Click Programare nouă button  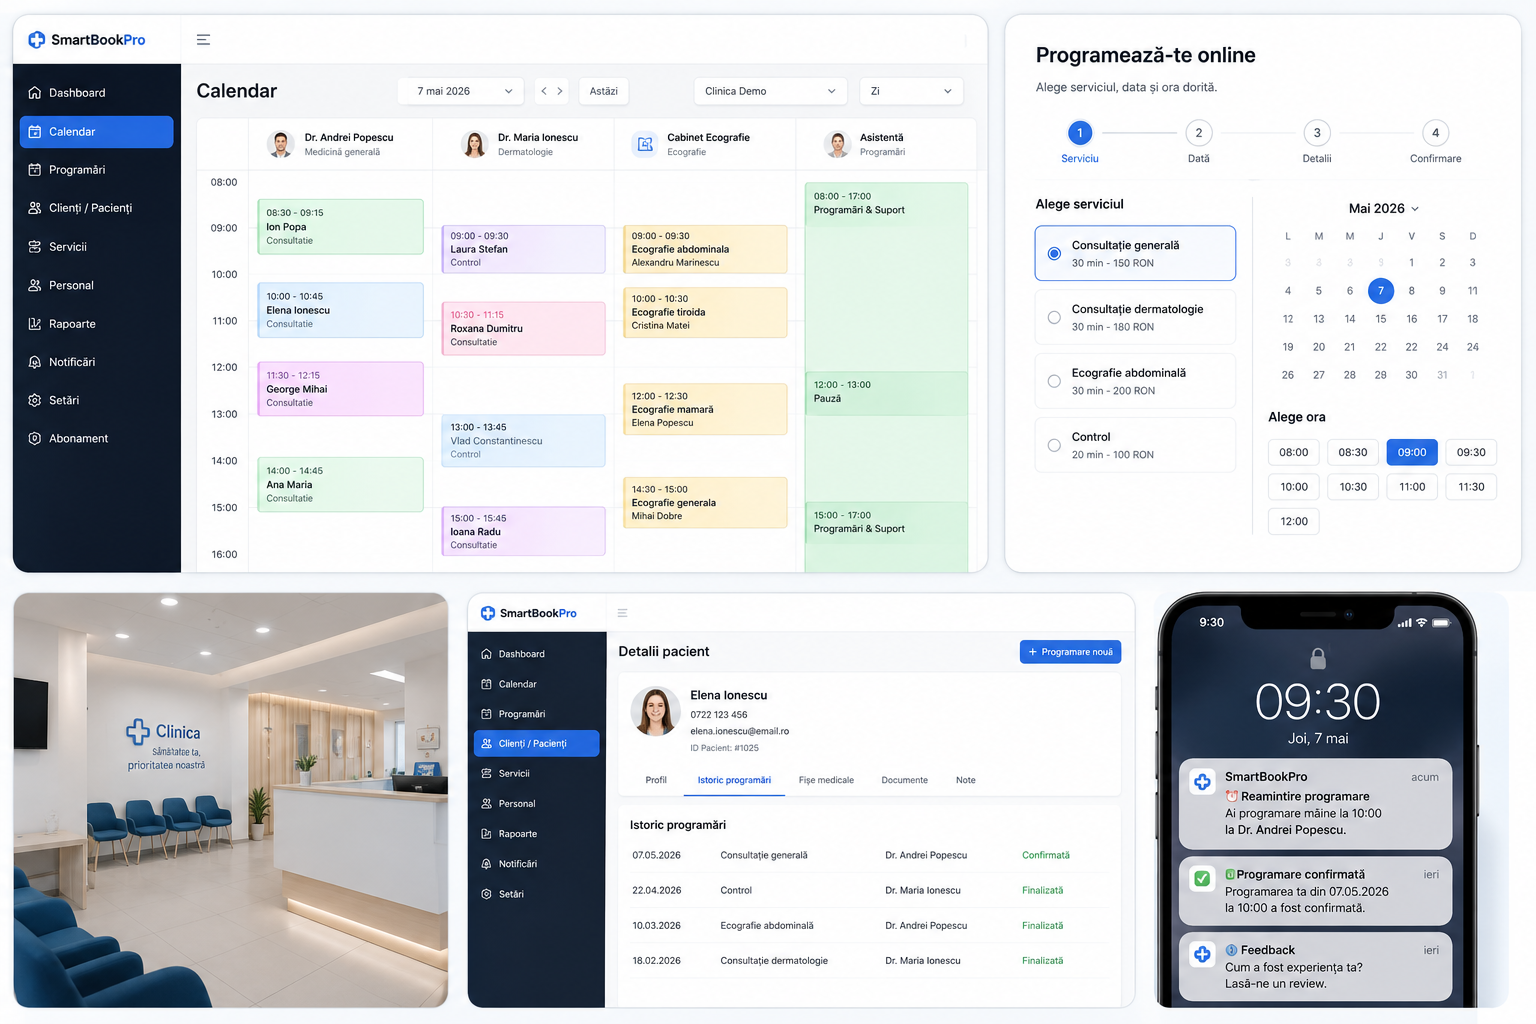tap(1070, 652)
